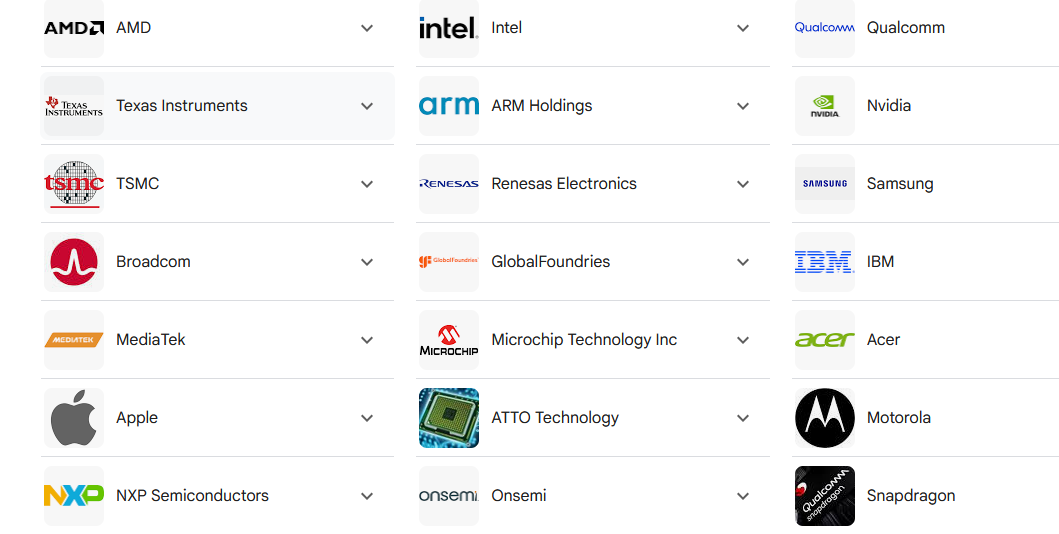This screenshot has height=534, width=1059.
Task: Click the gray Apple logo
Action: (x=74, y=418)
